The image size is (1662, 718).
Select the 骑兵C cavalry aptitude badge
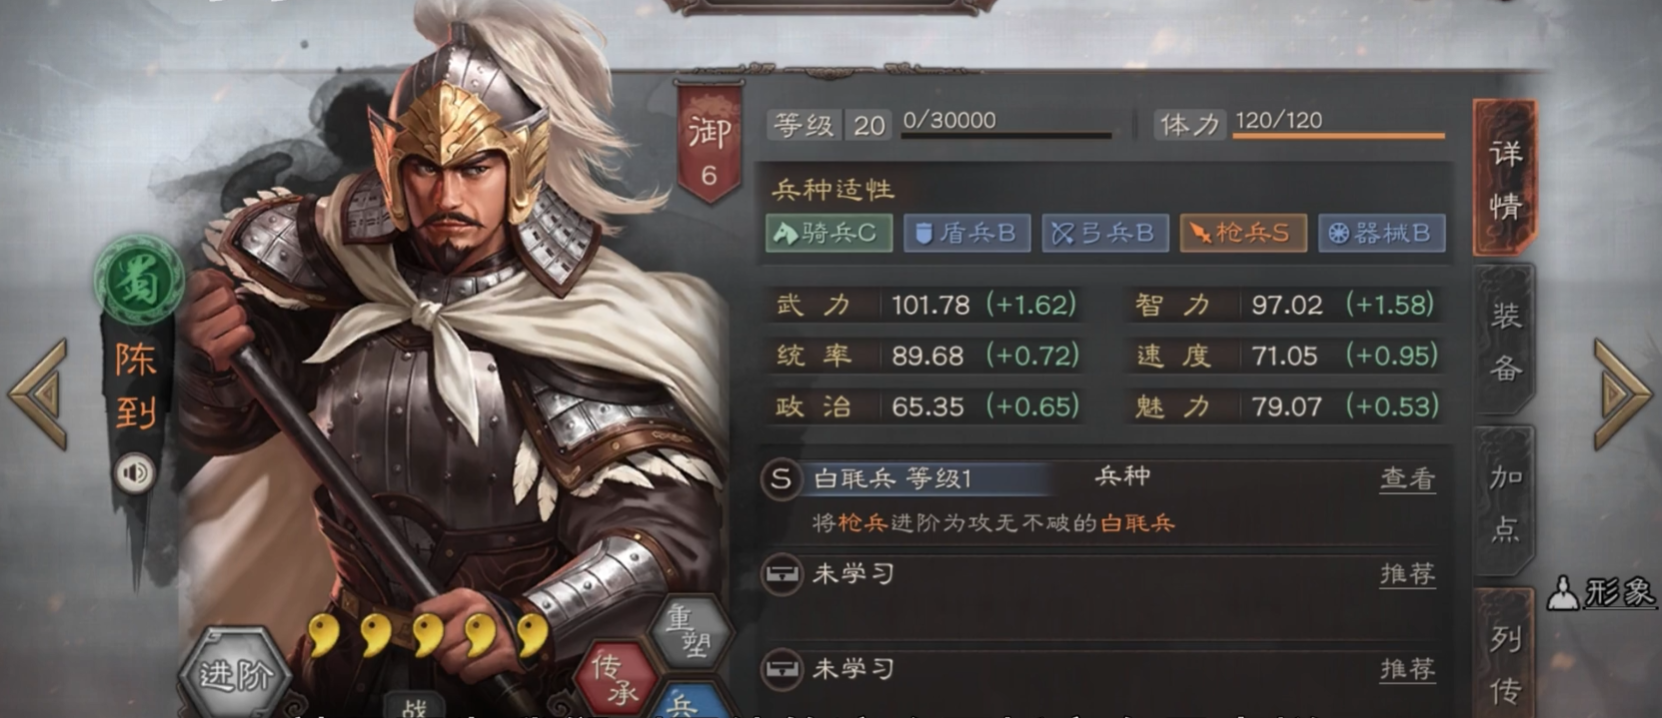[x=829, y=233]
